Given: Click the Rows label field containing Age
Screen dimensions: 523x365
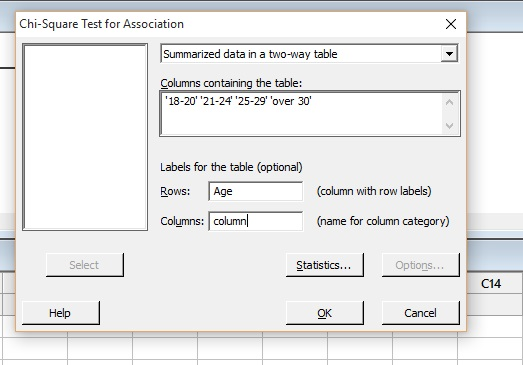Looking at the screenshot, I should coord(255,191).
